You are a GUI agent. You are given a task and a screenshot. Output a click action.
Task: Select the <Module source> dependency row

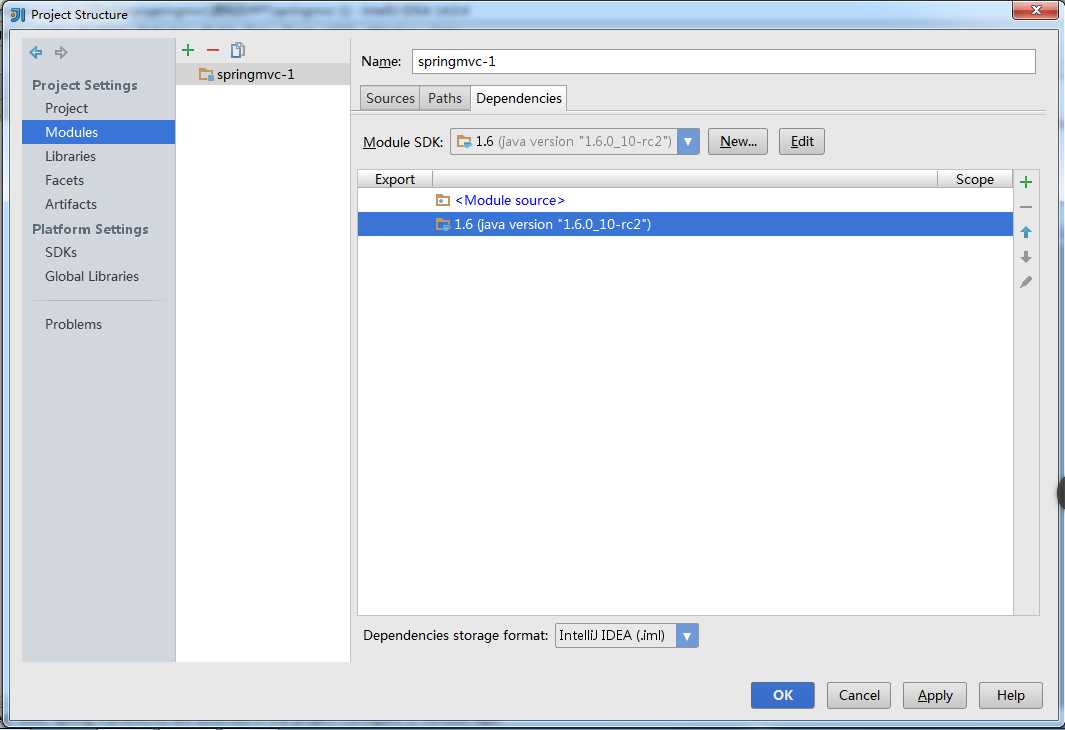coord(685,200)
